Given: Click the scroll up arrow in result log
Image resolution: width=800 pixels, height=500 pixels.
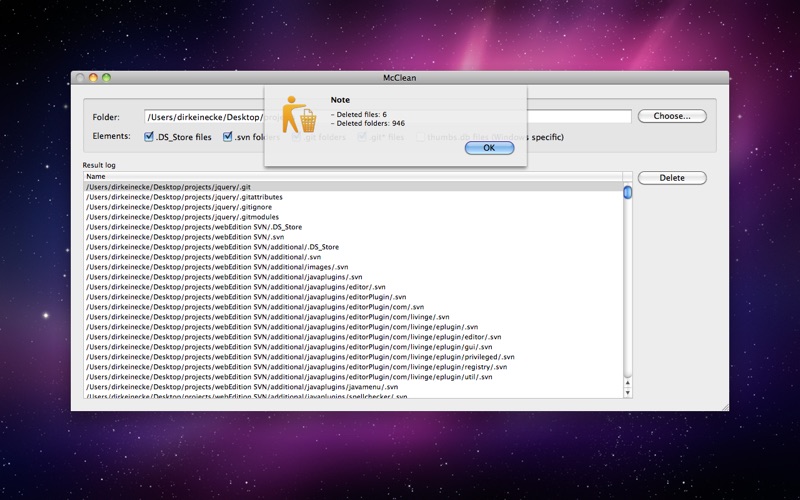Looking at the screenshot, I should point(628,383).
